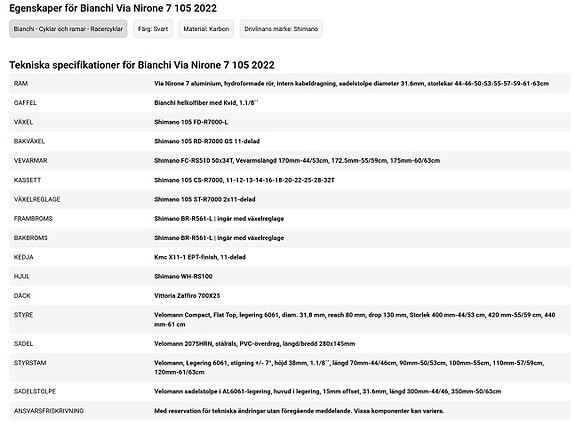Click the FRAMBROMS Shimano BR-R561-L value

[x=219, y=219]
